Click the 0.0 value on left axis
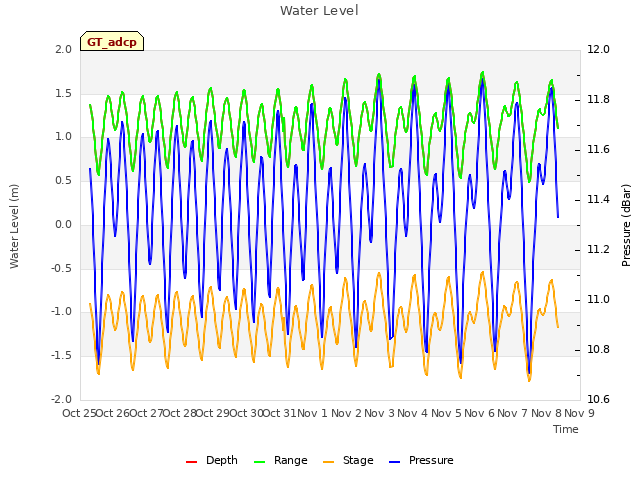 pos(64,224)
